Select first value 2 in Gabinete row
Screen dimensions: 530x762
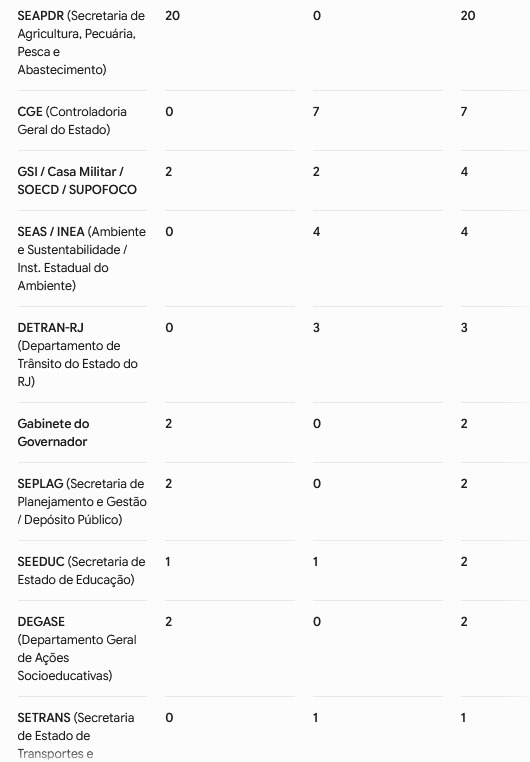(169, 424)
